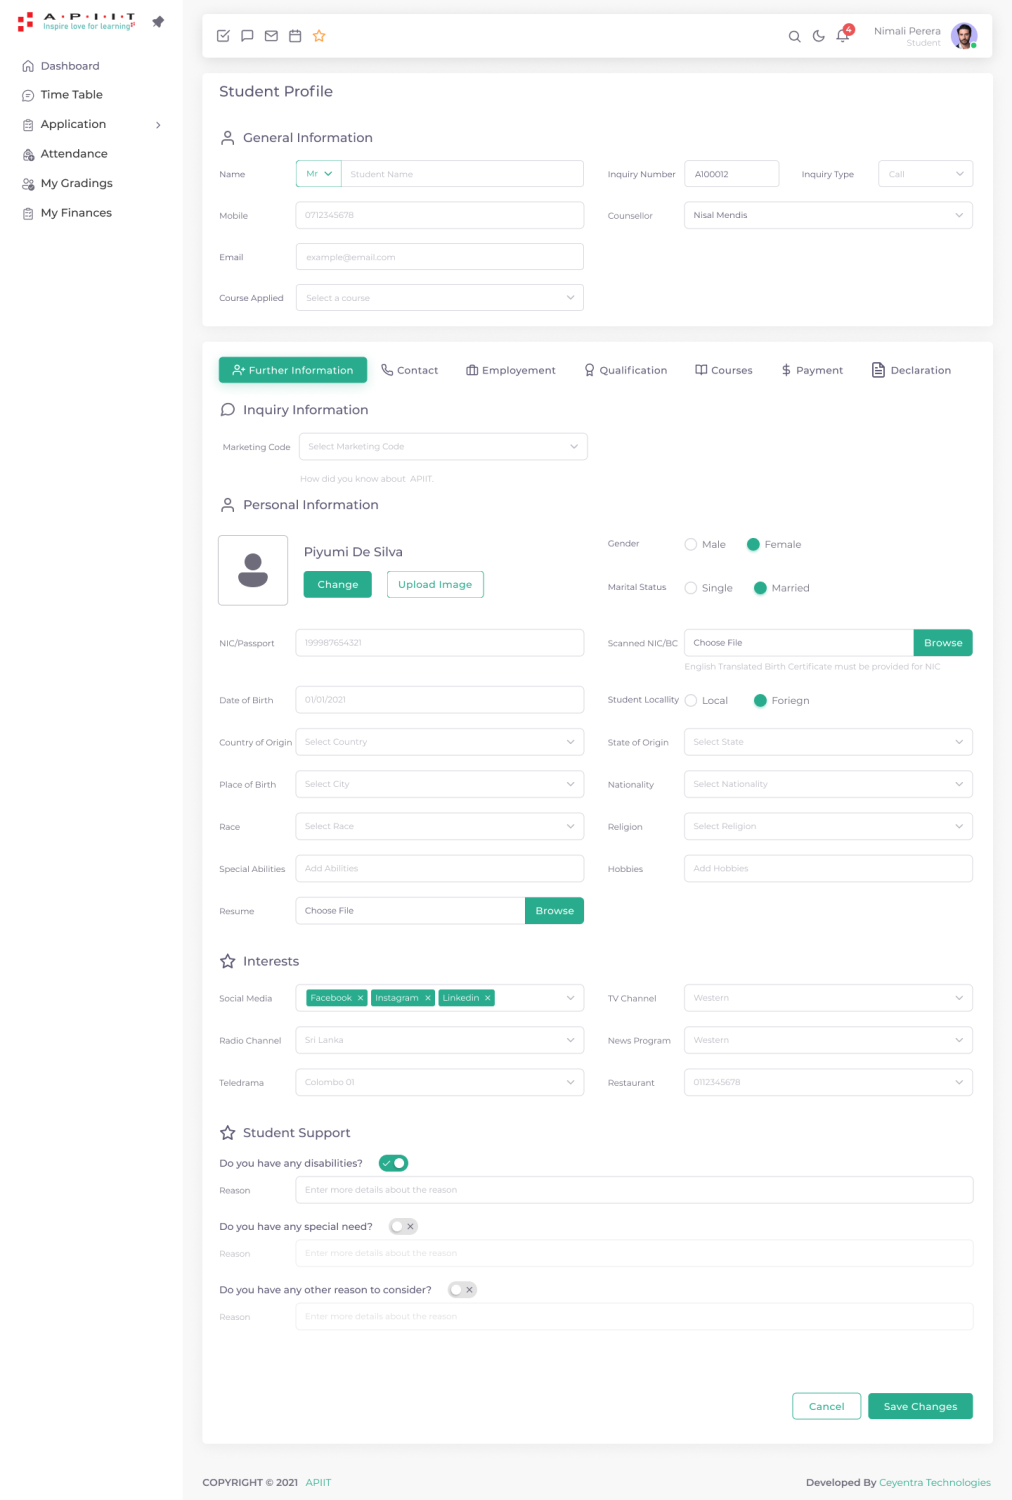This screenshot has width=1012, height=1500.
Task: Click the pin icon beside the APIIT logo
Action: [x=158, y=22]
